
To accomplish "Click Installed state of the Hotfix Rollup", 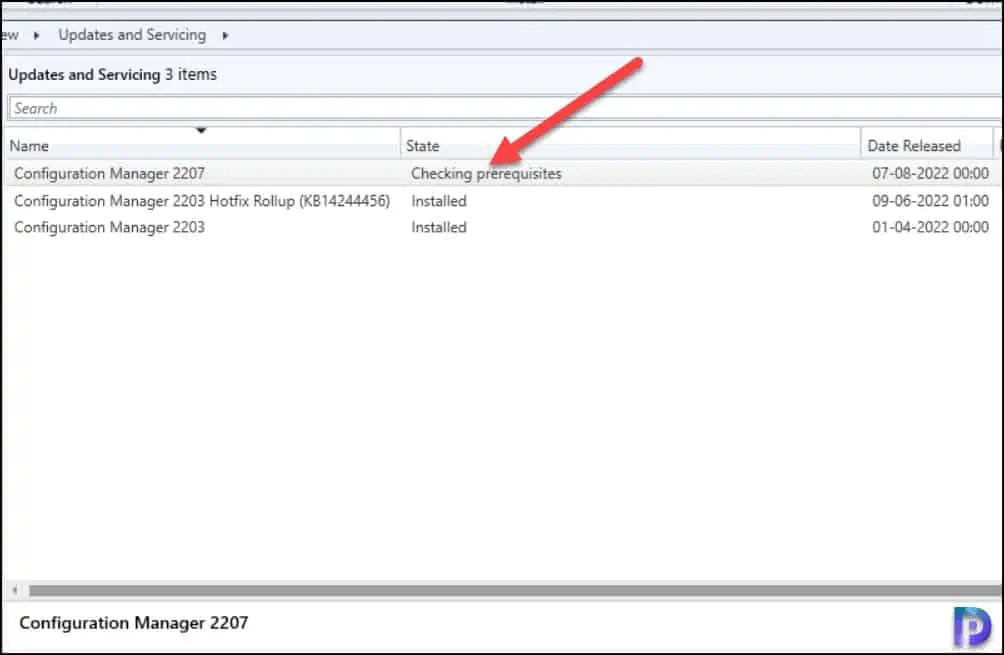I will coord(439,201).
